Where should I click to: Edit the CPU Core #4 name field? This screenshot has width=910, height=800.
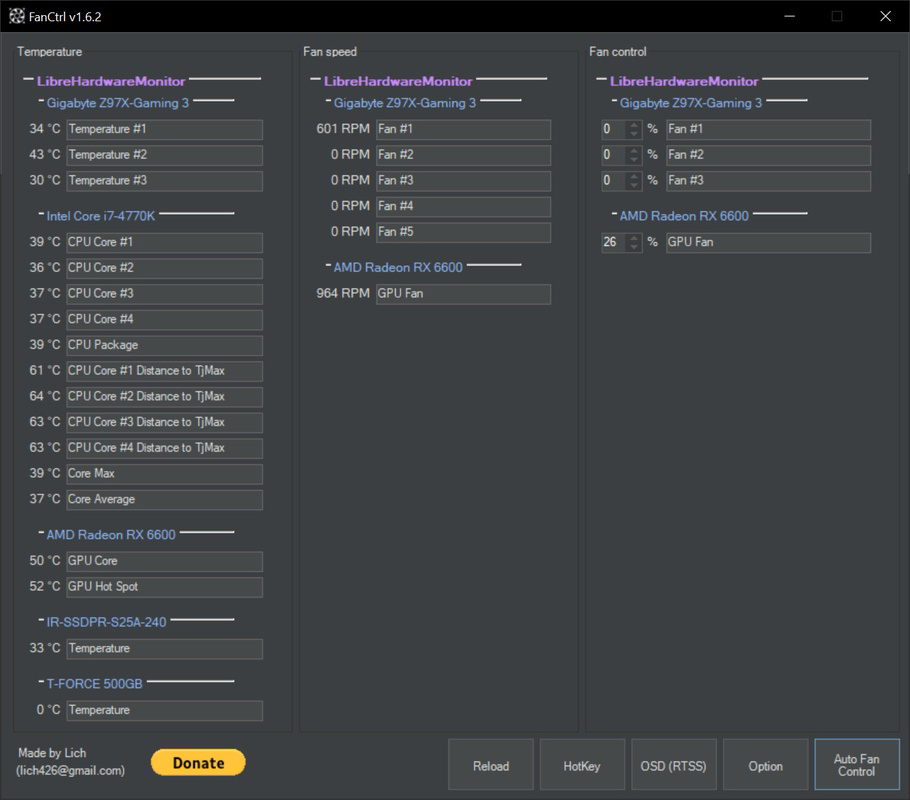[x=164, y=319]
